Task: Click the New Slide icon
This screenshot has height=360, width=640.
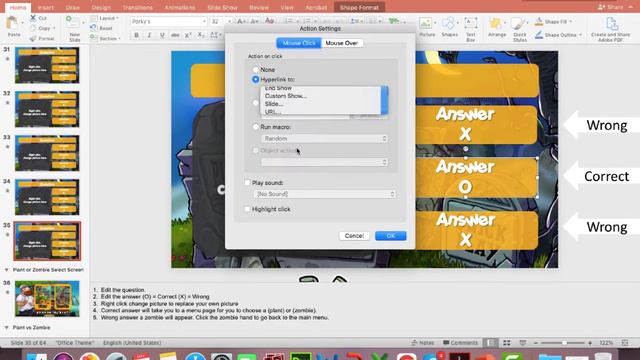Action: (74, 23)
